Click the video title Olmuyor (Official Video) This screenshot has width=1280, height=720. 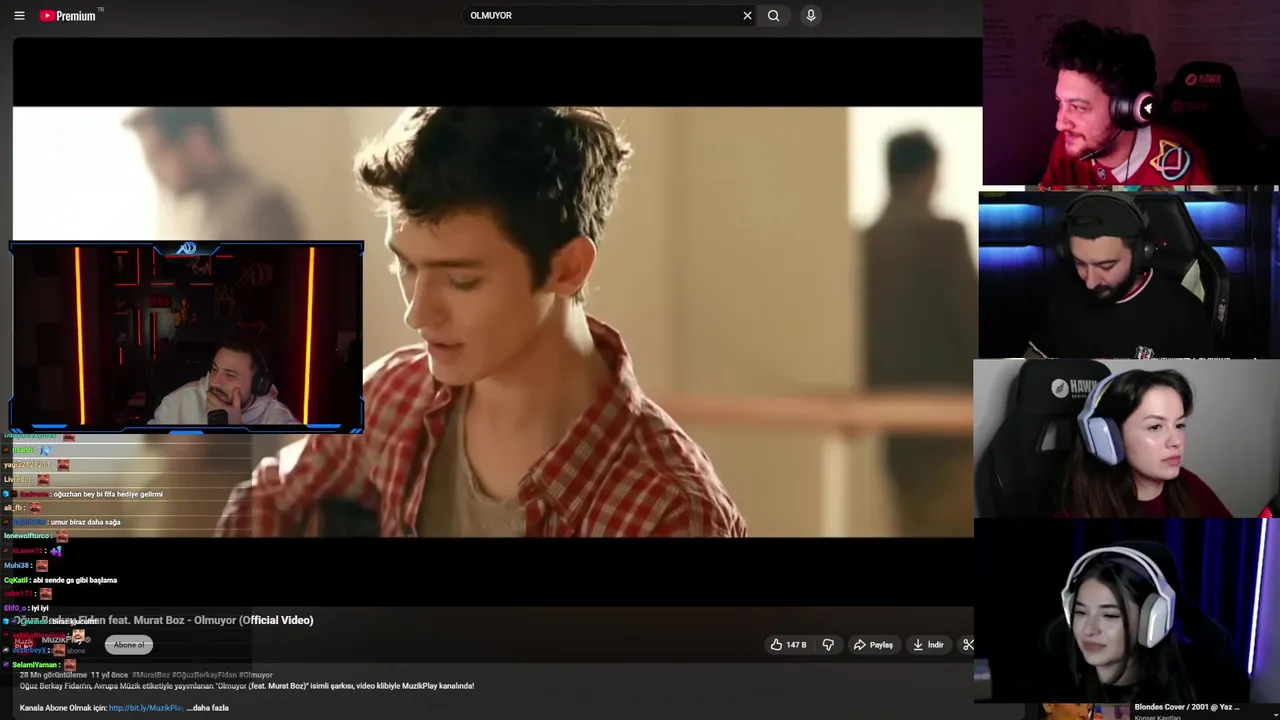point(163,620)
